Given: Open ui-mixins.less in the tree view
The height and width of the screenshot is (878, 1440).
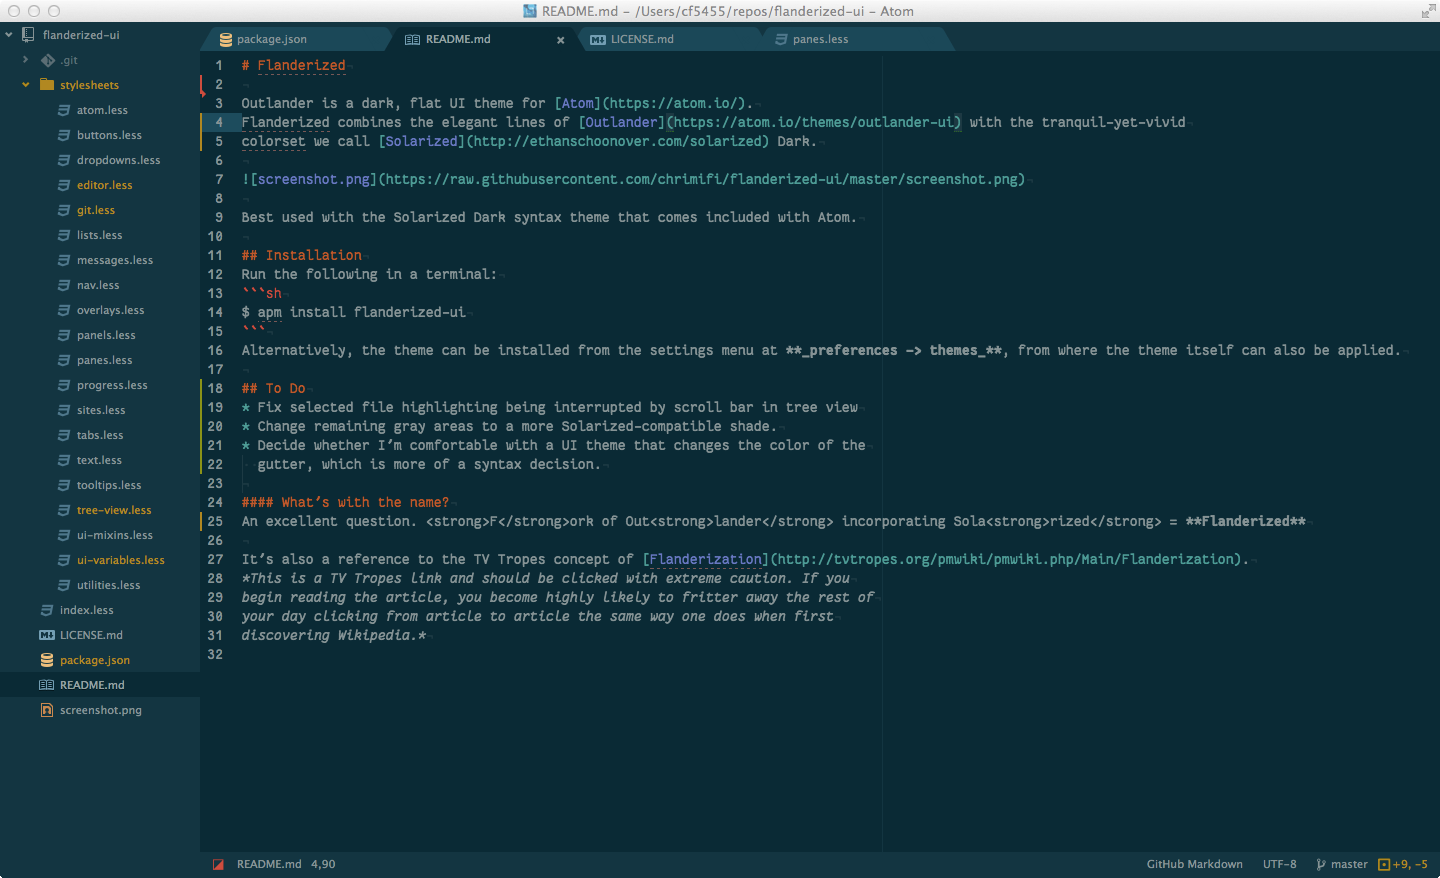Looking at the screenshot, I should pyautogui.click(x=115, y=535).
